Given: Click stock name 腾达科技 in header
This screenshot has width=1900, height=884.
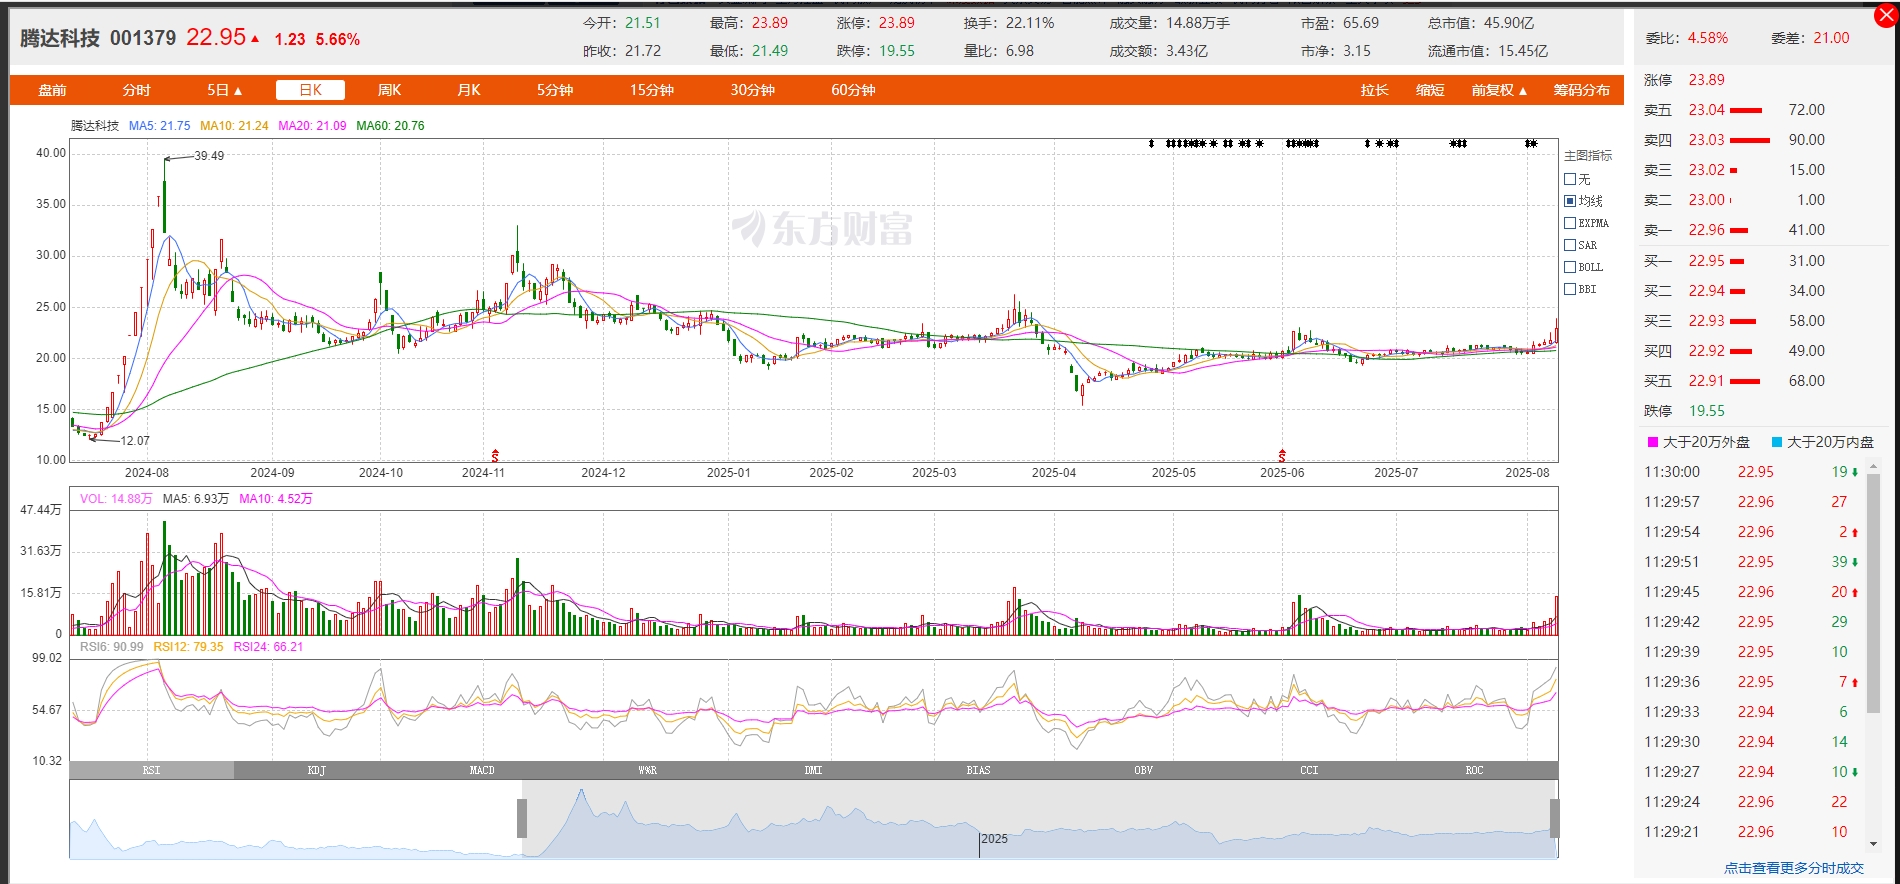Looking at the screenshot, I should coord(60,38).
